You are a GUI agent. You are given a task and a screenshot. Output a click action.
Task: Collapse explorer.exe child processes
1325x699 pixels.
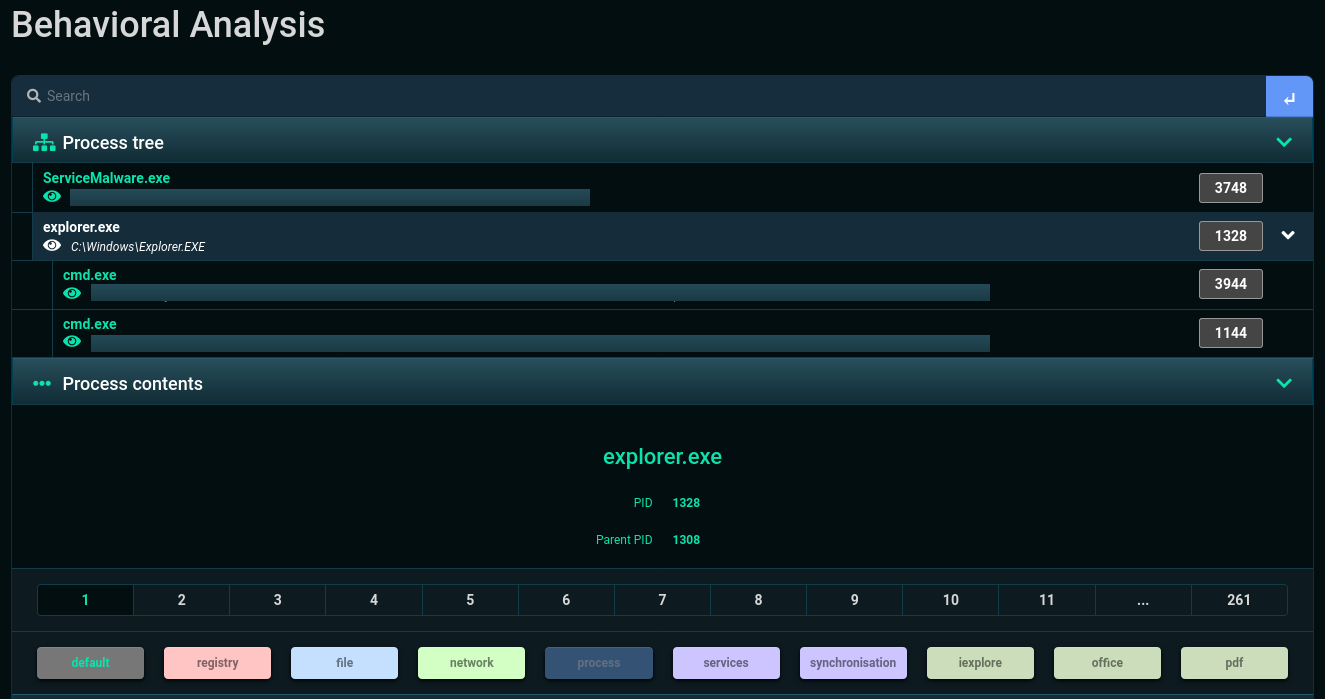[x=1288, y=235]
